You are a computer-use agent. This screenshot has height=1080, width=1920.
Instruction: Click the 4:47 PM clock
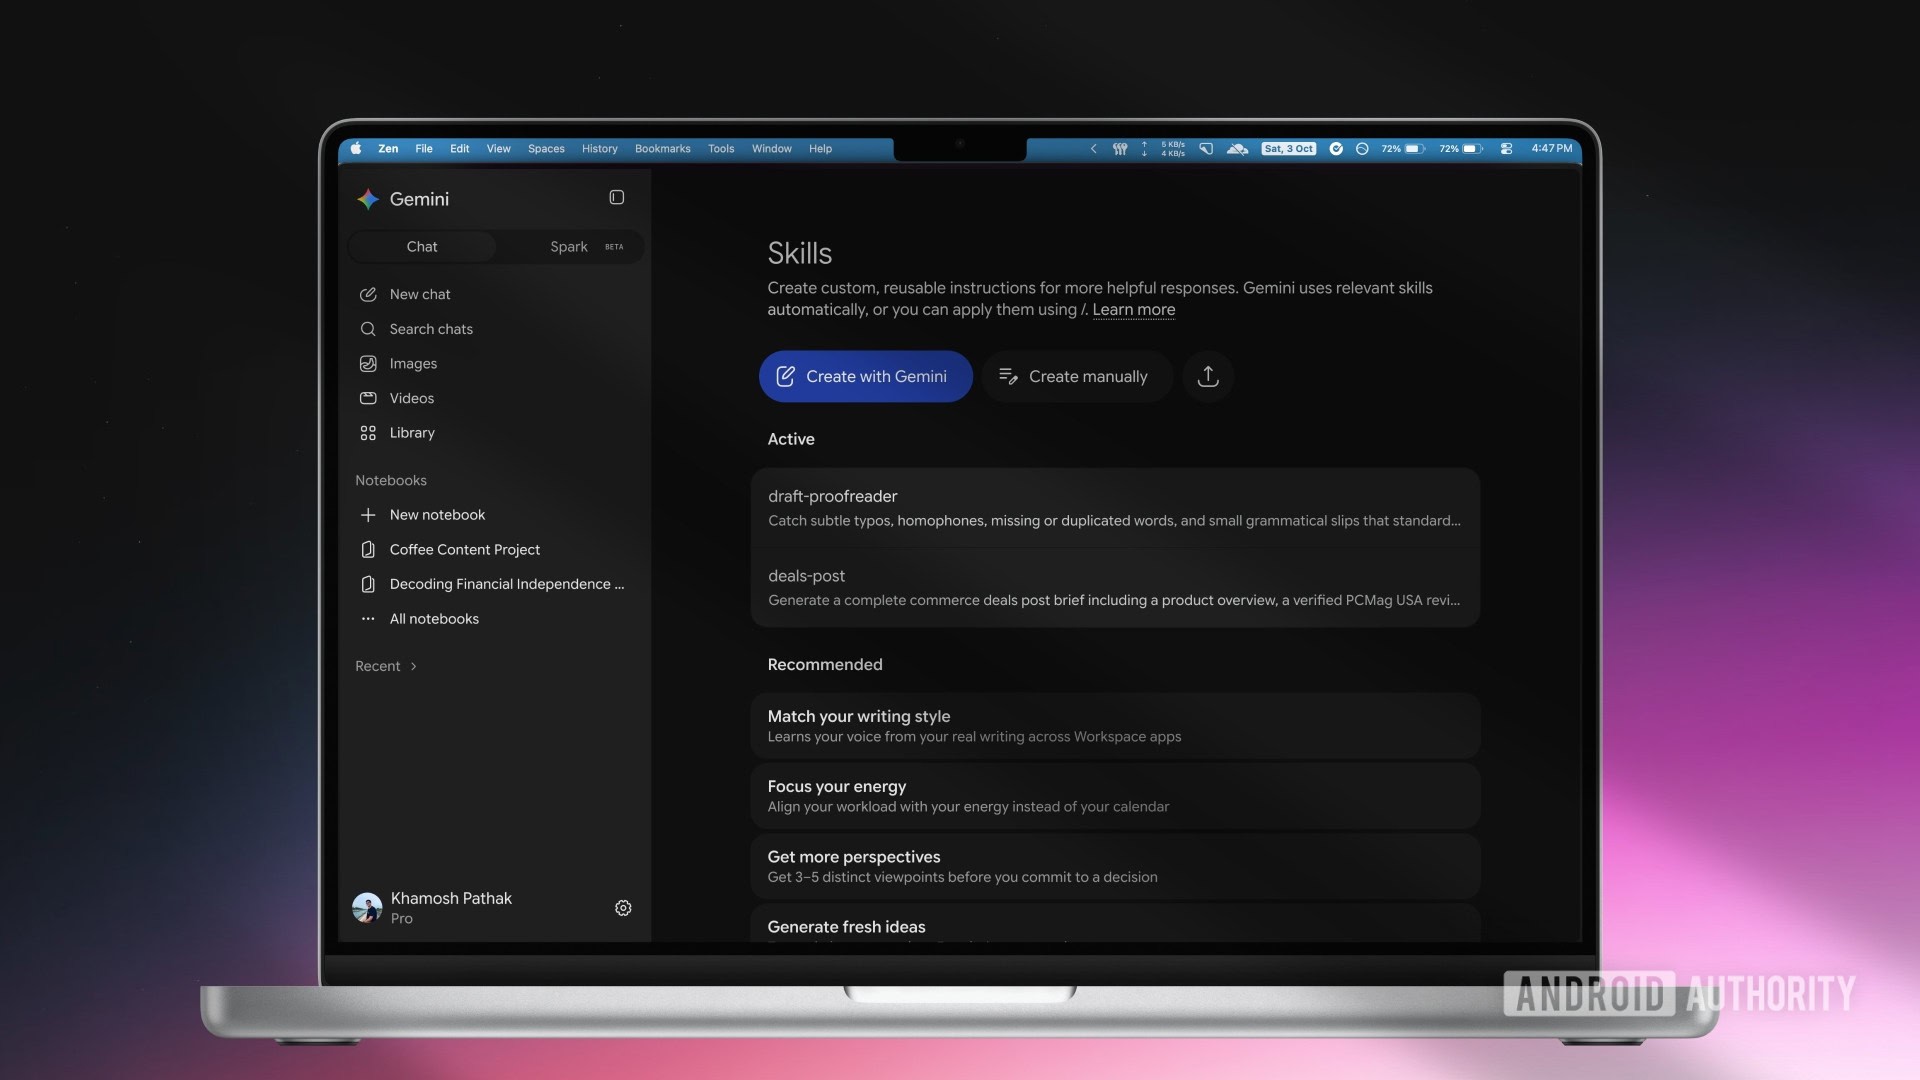point(1551,149)
